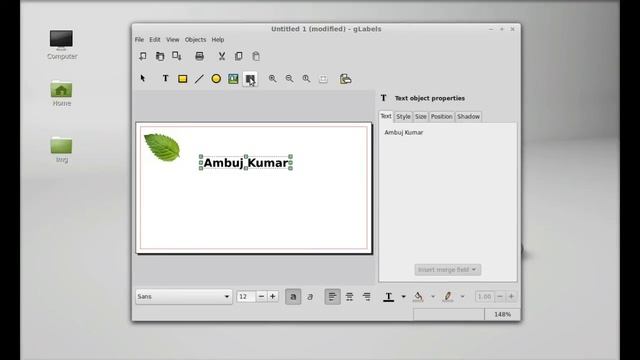Click the line width field showing 1.00

pos(484,297)
